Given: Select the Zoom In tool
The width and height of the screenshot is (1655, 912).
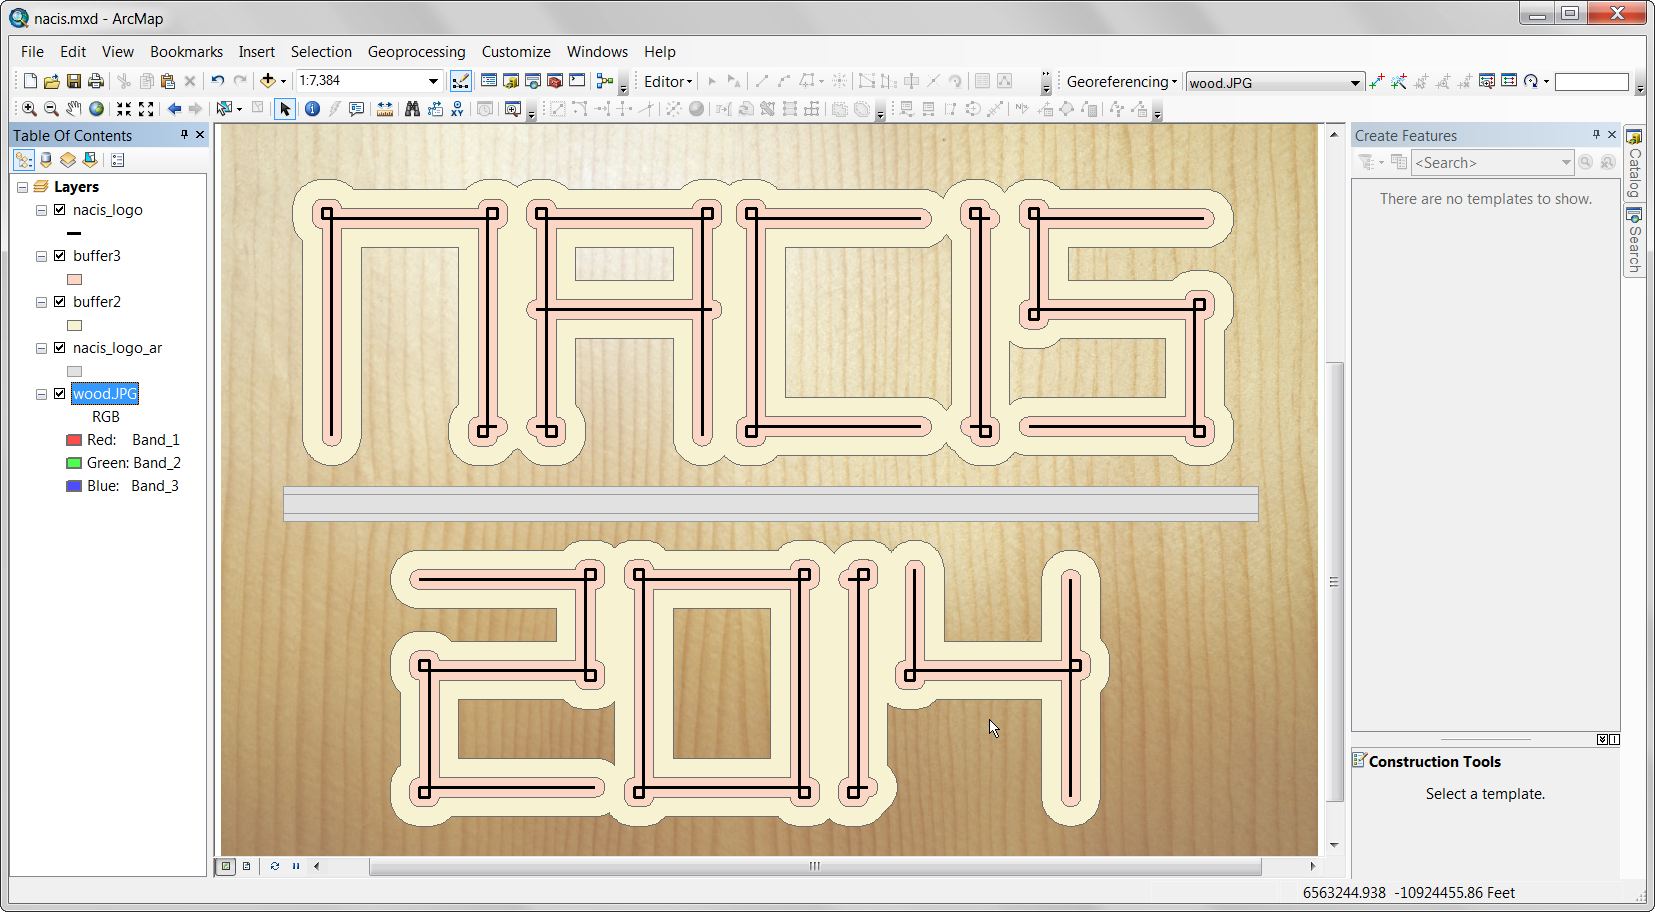Looking at the screenshot, I should click(30, 109).
